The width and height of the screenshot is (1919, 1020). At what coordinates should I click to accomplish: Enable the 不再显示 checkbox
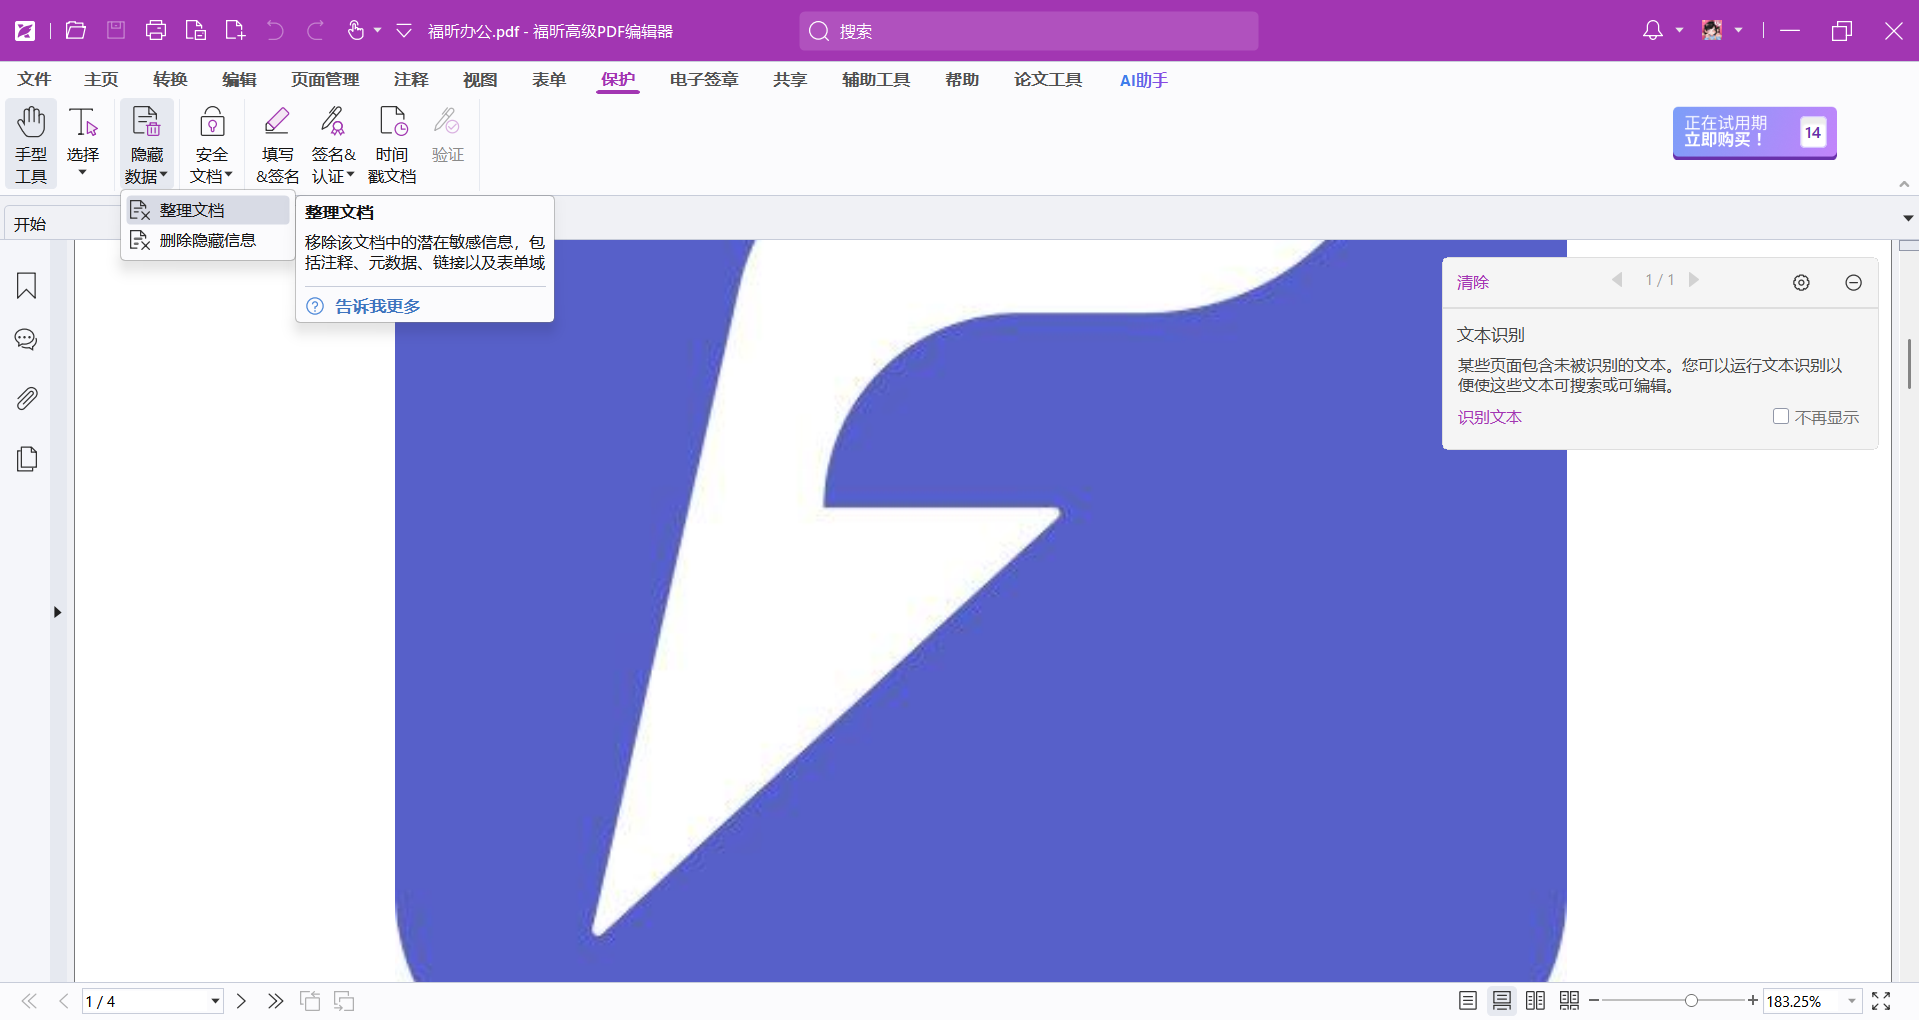click(x=1781, y=416)
